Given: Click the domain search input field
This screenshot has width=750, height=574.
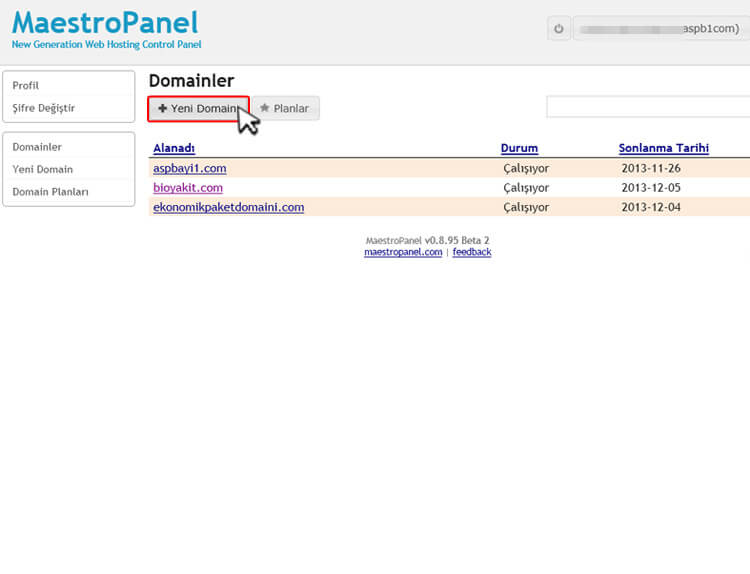Looking at the screenshot, I should [647, 107].
